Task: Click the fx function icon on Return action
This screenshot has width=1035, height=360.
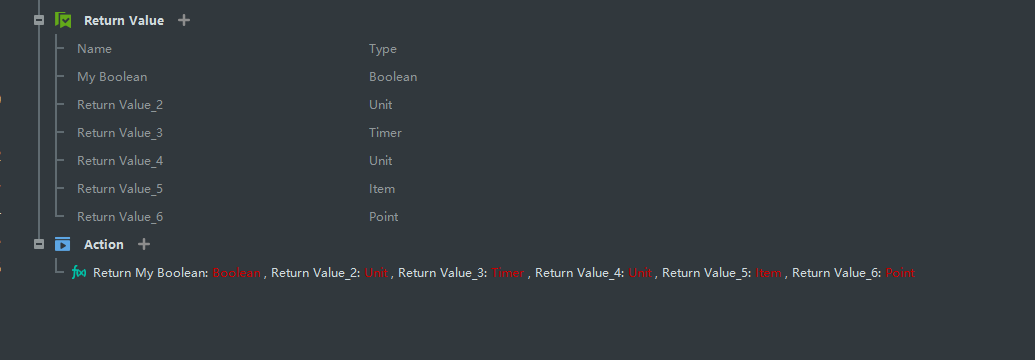Action: point(79,272)
